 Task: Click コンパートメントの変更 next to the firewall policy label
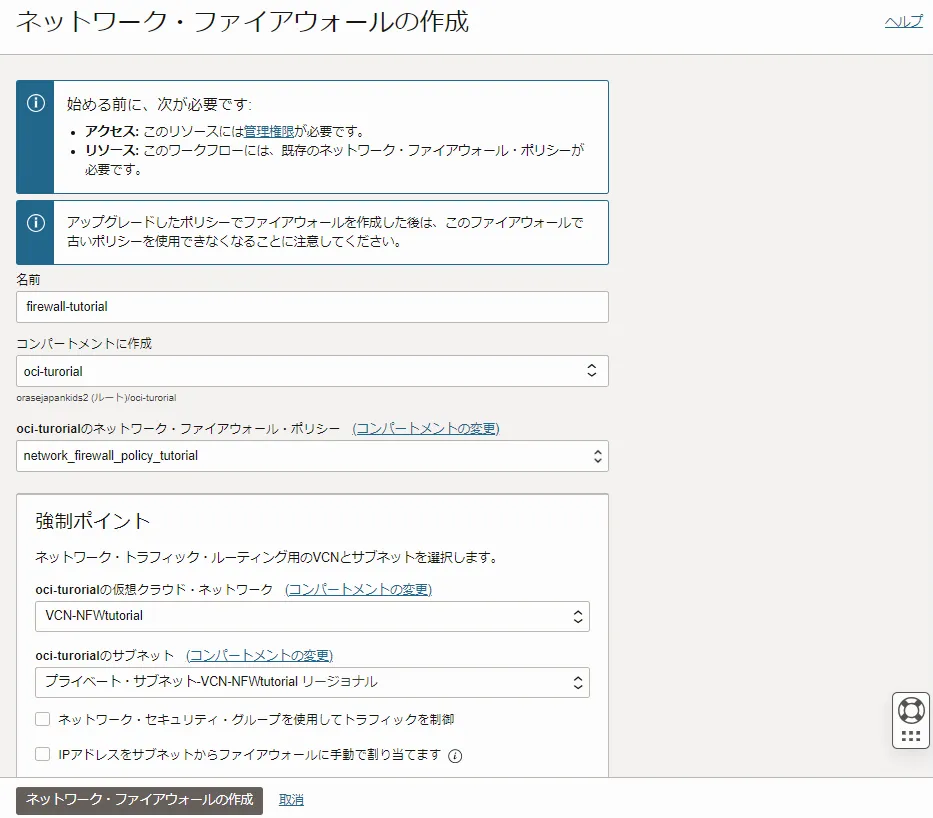tap(426, 428)
